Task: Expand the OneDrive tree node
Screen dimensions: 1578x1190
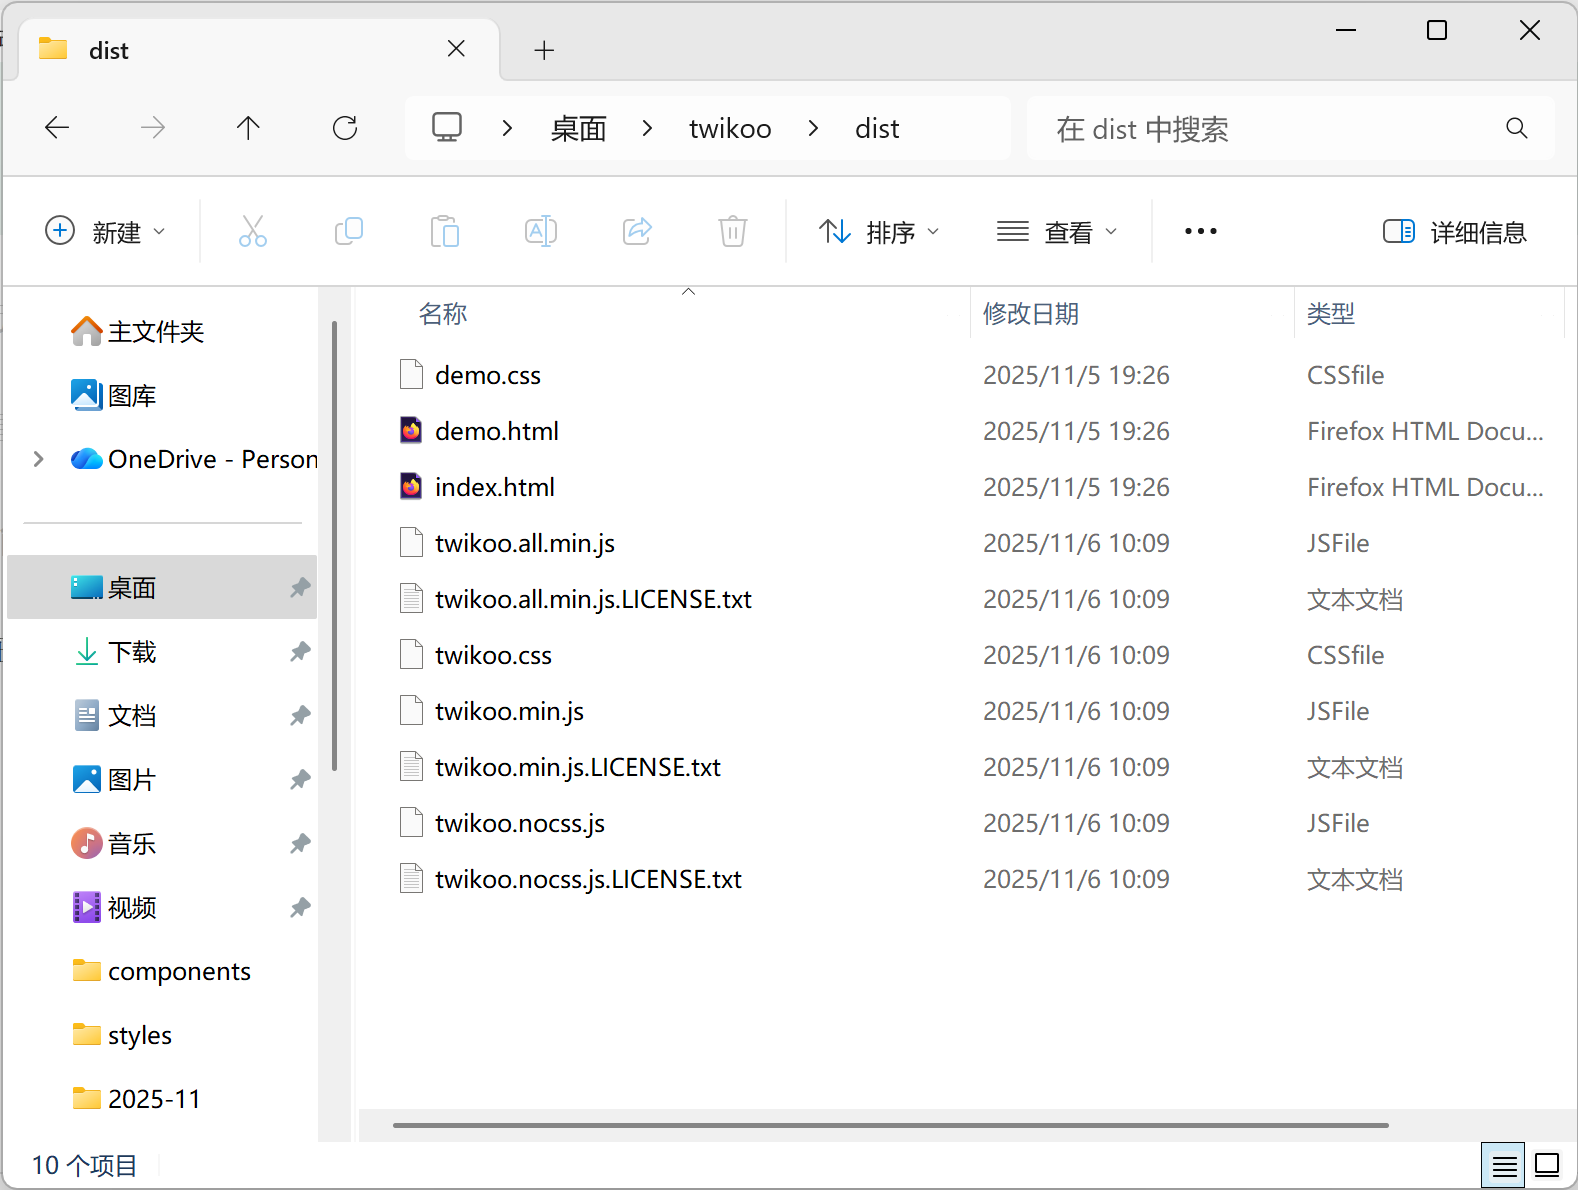Action: (x=38, y=459)
